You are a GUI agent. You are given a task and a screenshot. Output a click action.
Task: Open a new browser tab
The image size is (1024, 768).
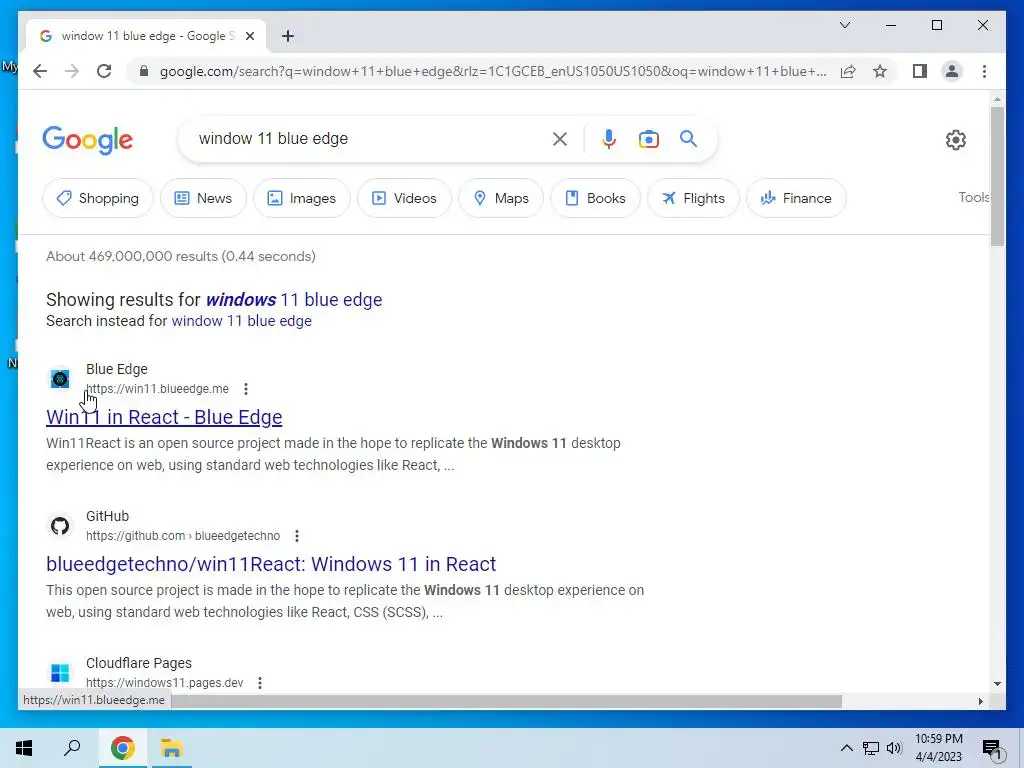(x=288, y=36)
